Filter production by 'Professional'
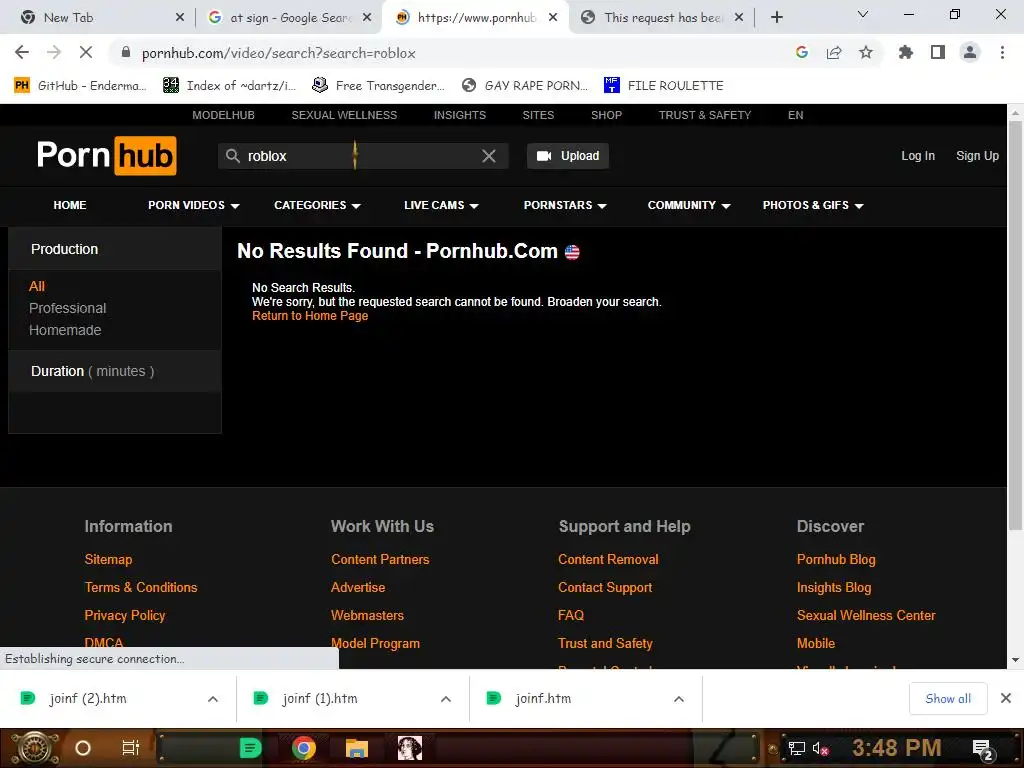Image resolution: width=1024 pixels, height=768 pixels. 67,308
